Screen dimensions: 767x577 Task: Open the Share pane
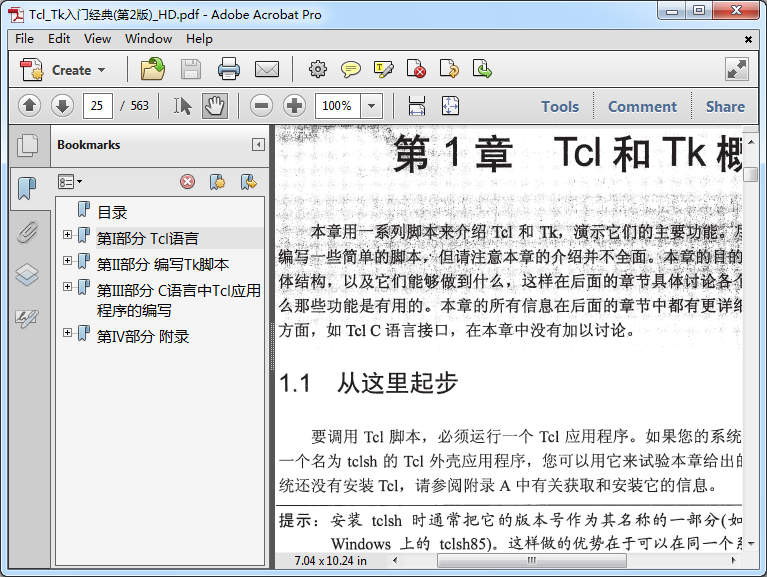[x=725, y=107]
